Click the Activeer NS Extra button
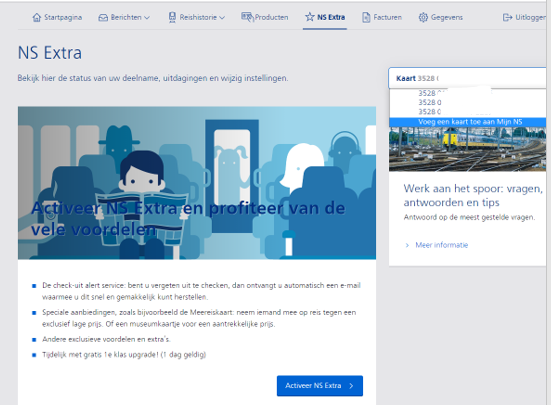The image size is (551, 405). pos(320,386)
